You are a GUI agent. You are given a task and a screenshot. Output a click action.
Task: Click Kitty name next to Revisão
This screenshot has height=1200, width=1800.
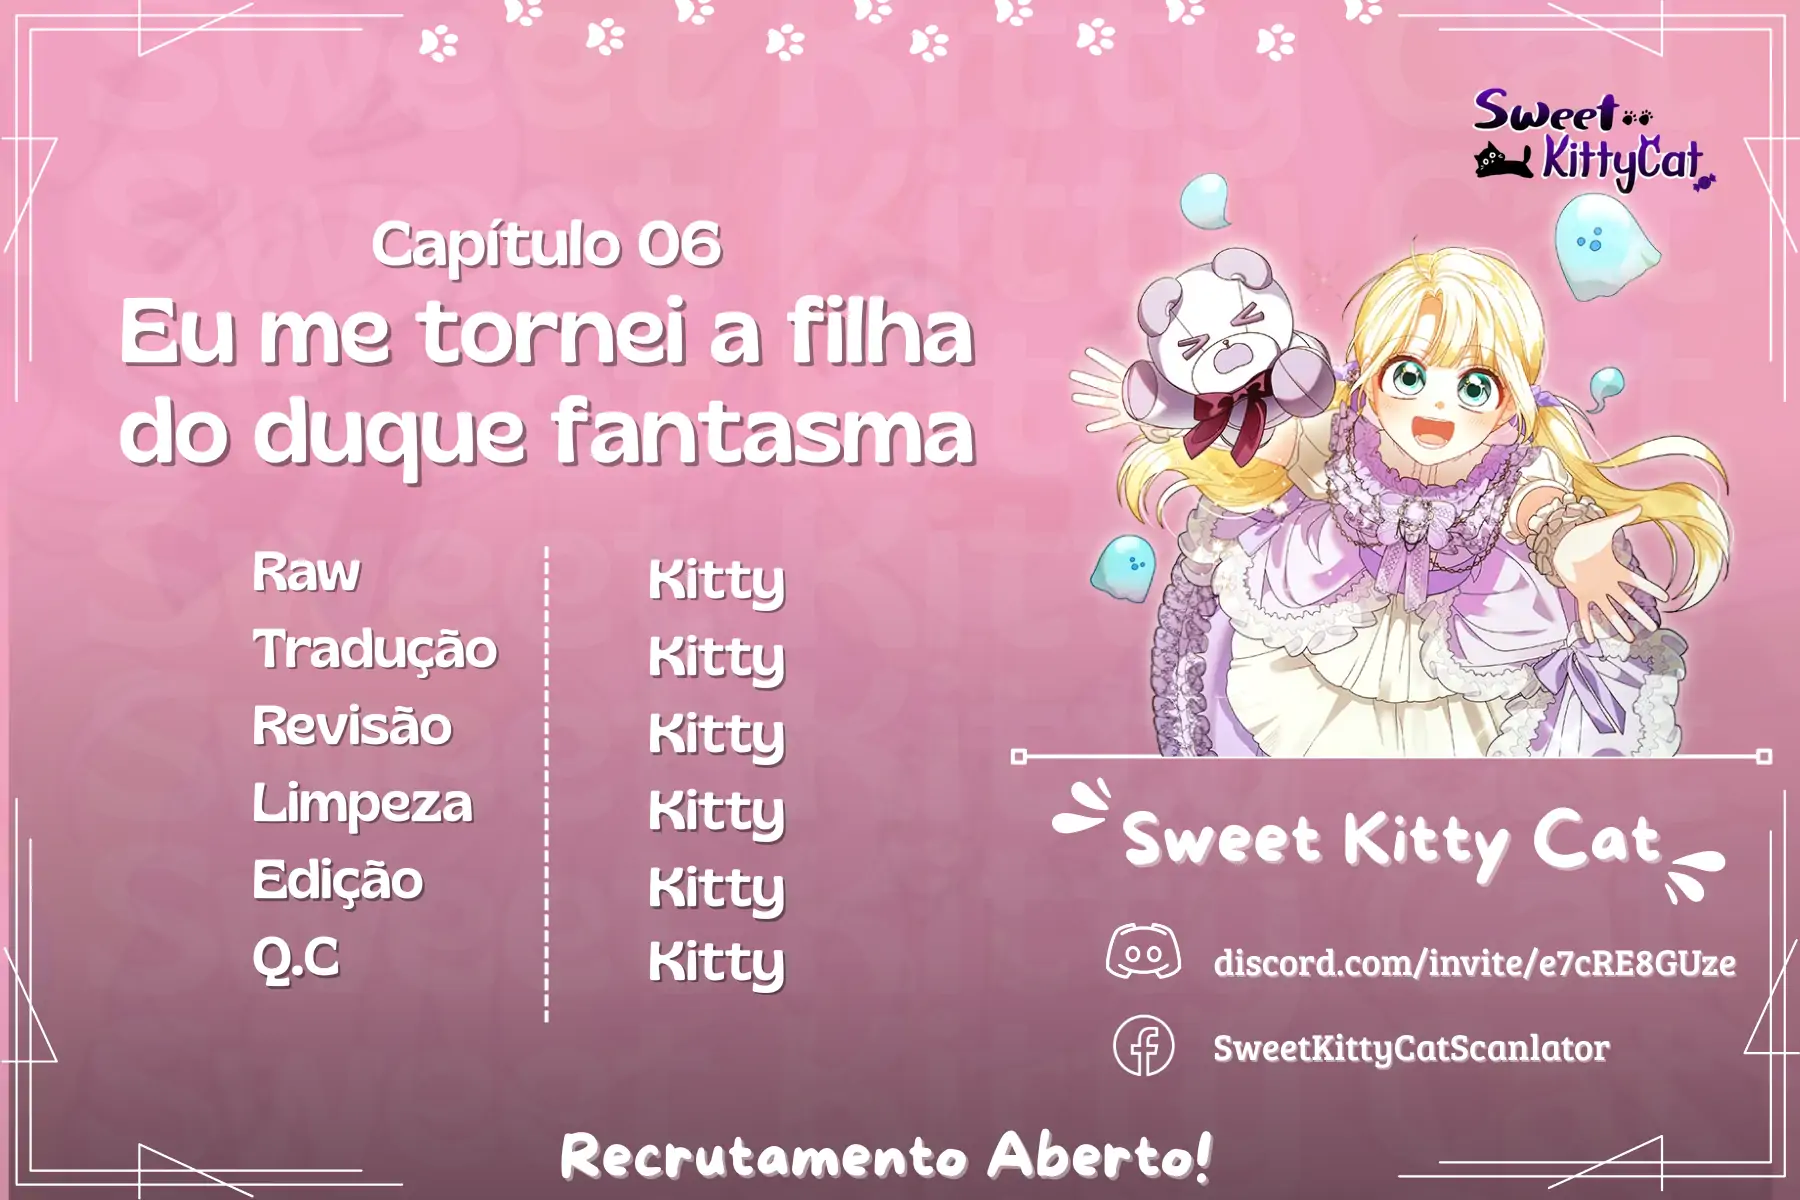pyautogui.click(x=716, y=735)
